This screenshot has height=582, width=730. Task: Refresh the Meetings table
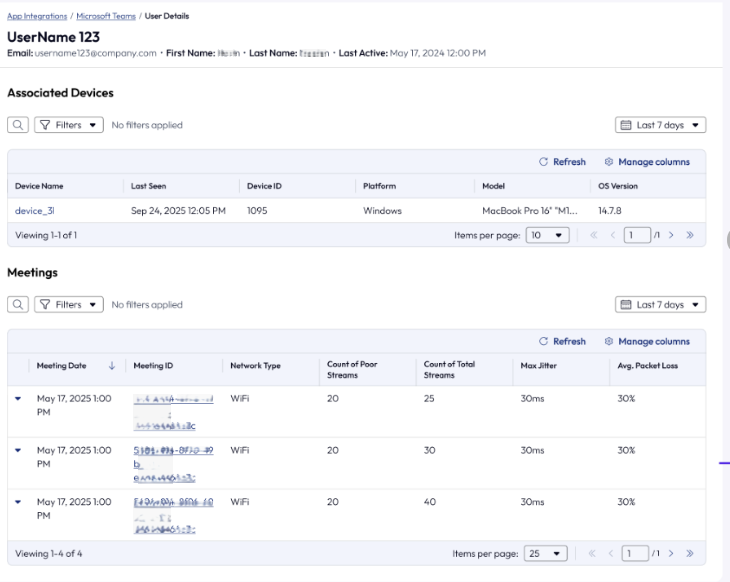coord(562,341)
